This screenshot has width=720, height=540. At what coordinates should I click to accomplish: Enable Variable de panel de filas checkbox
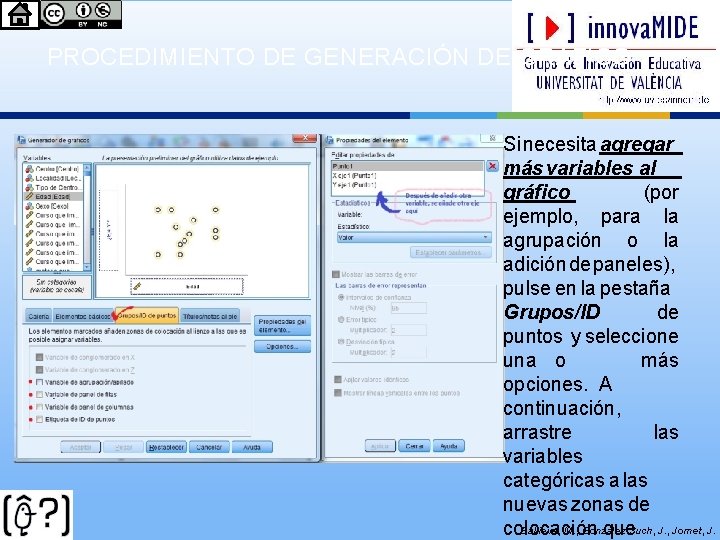tap(39, 394)
